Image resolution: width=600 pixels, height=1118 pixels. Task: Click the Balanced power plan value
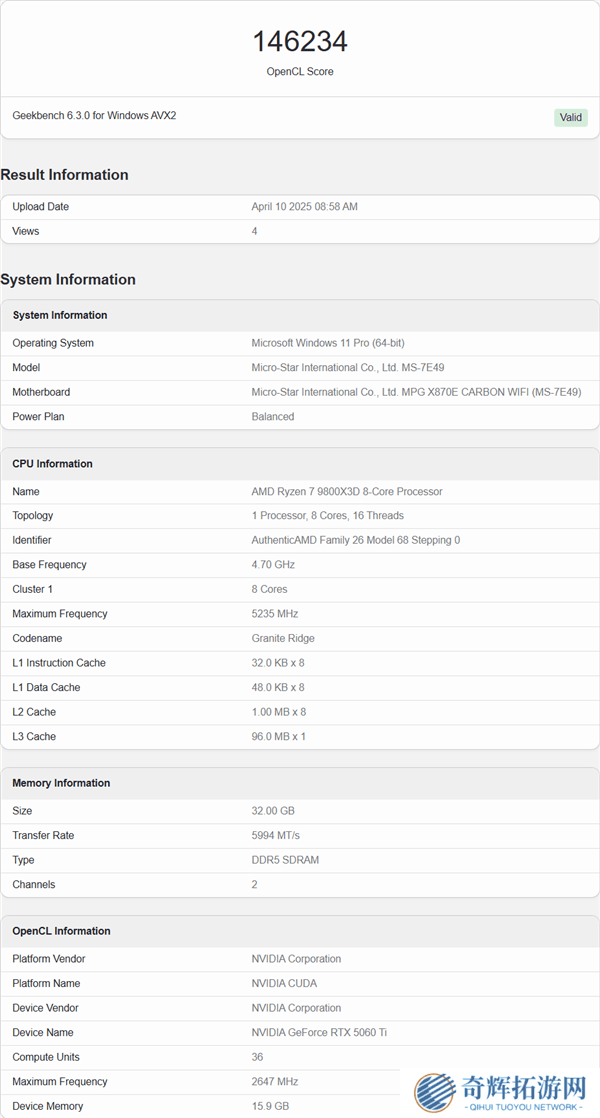pos(272,416)
